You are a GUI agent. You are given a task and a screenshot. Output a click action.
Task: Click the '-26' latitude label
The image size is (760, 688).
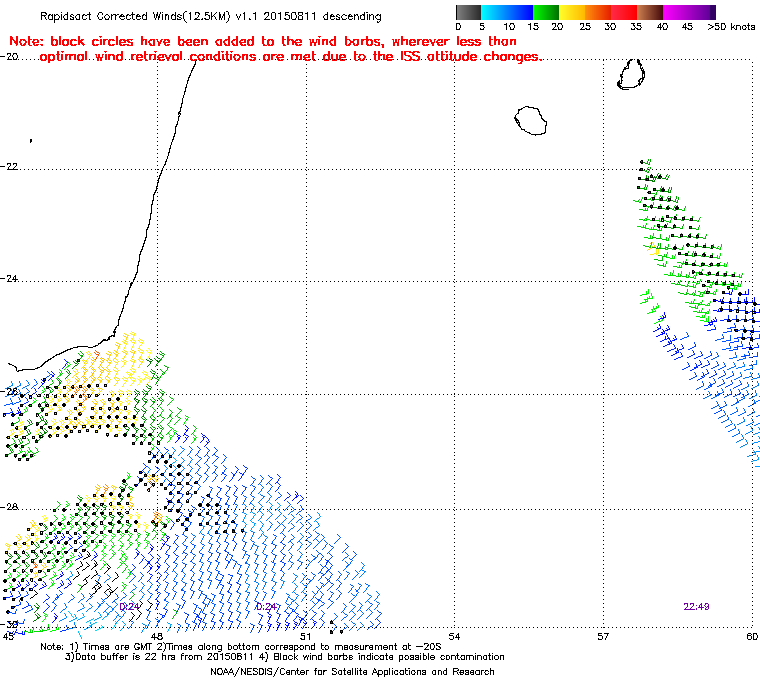point(10,391)
